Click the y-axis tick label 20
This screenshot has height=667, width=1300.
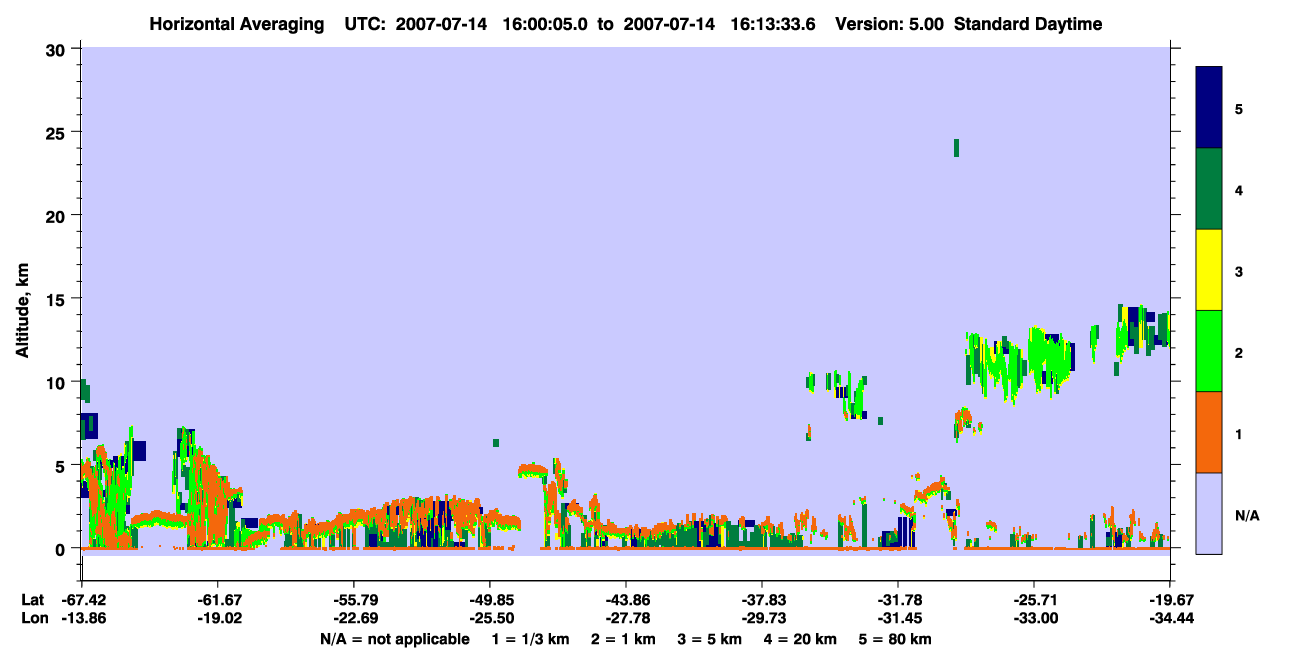coord(58,215)
